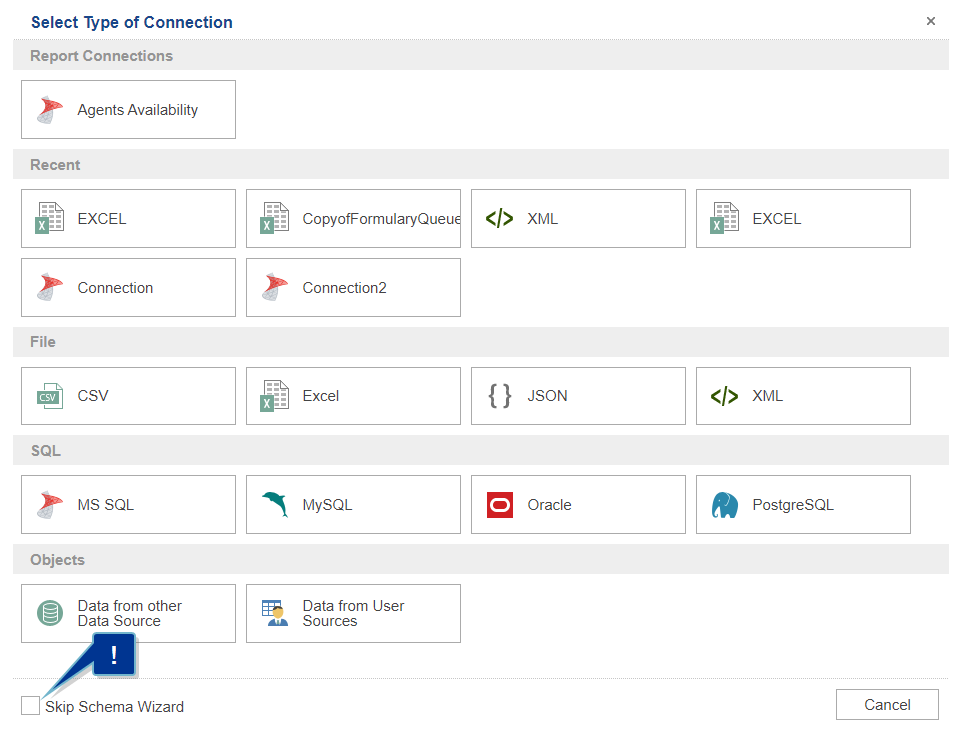Enable the Skip Schema Wizard checkbox
Viewport: 961px width, 744px height.
coord(30,705)
